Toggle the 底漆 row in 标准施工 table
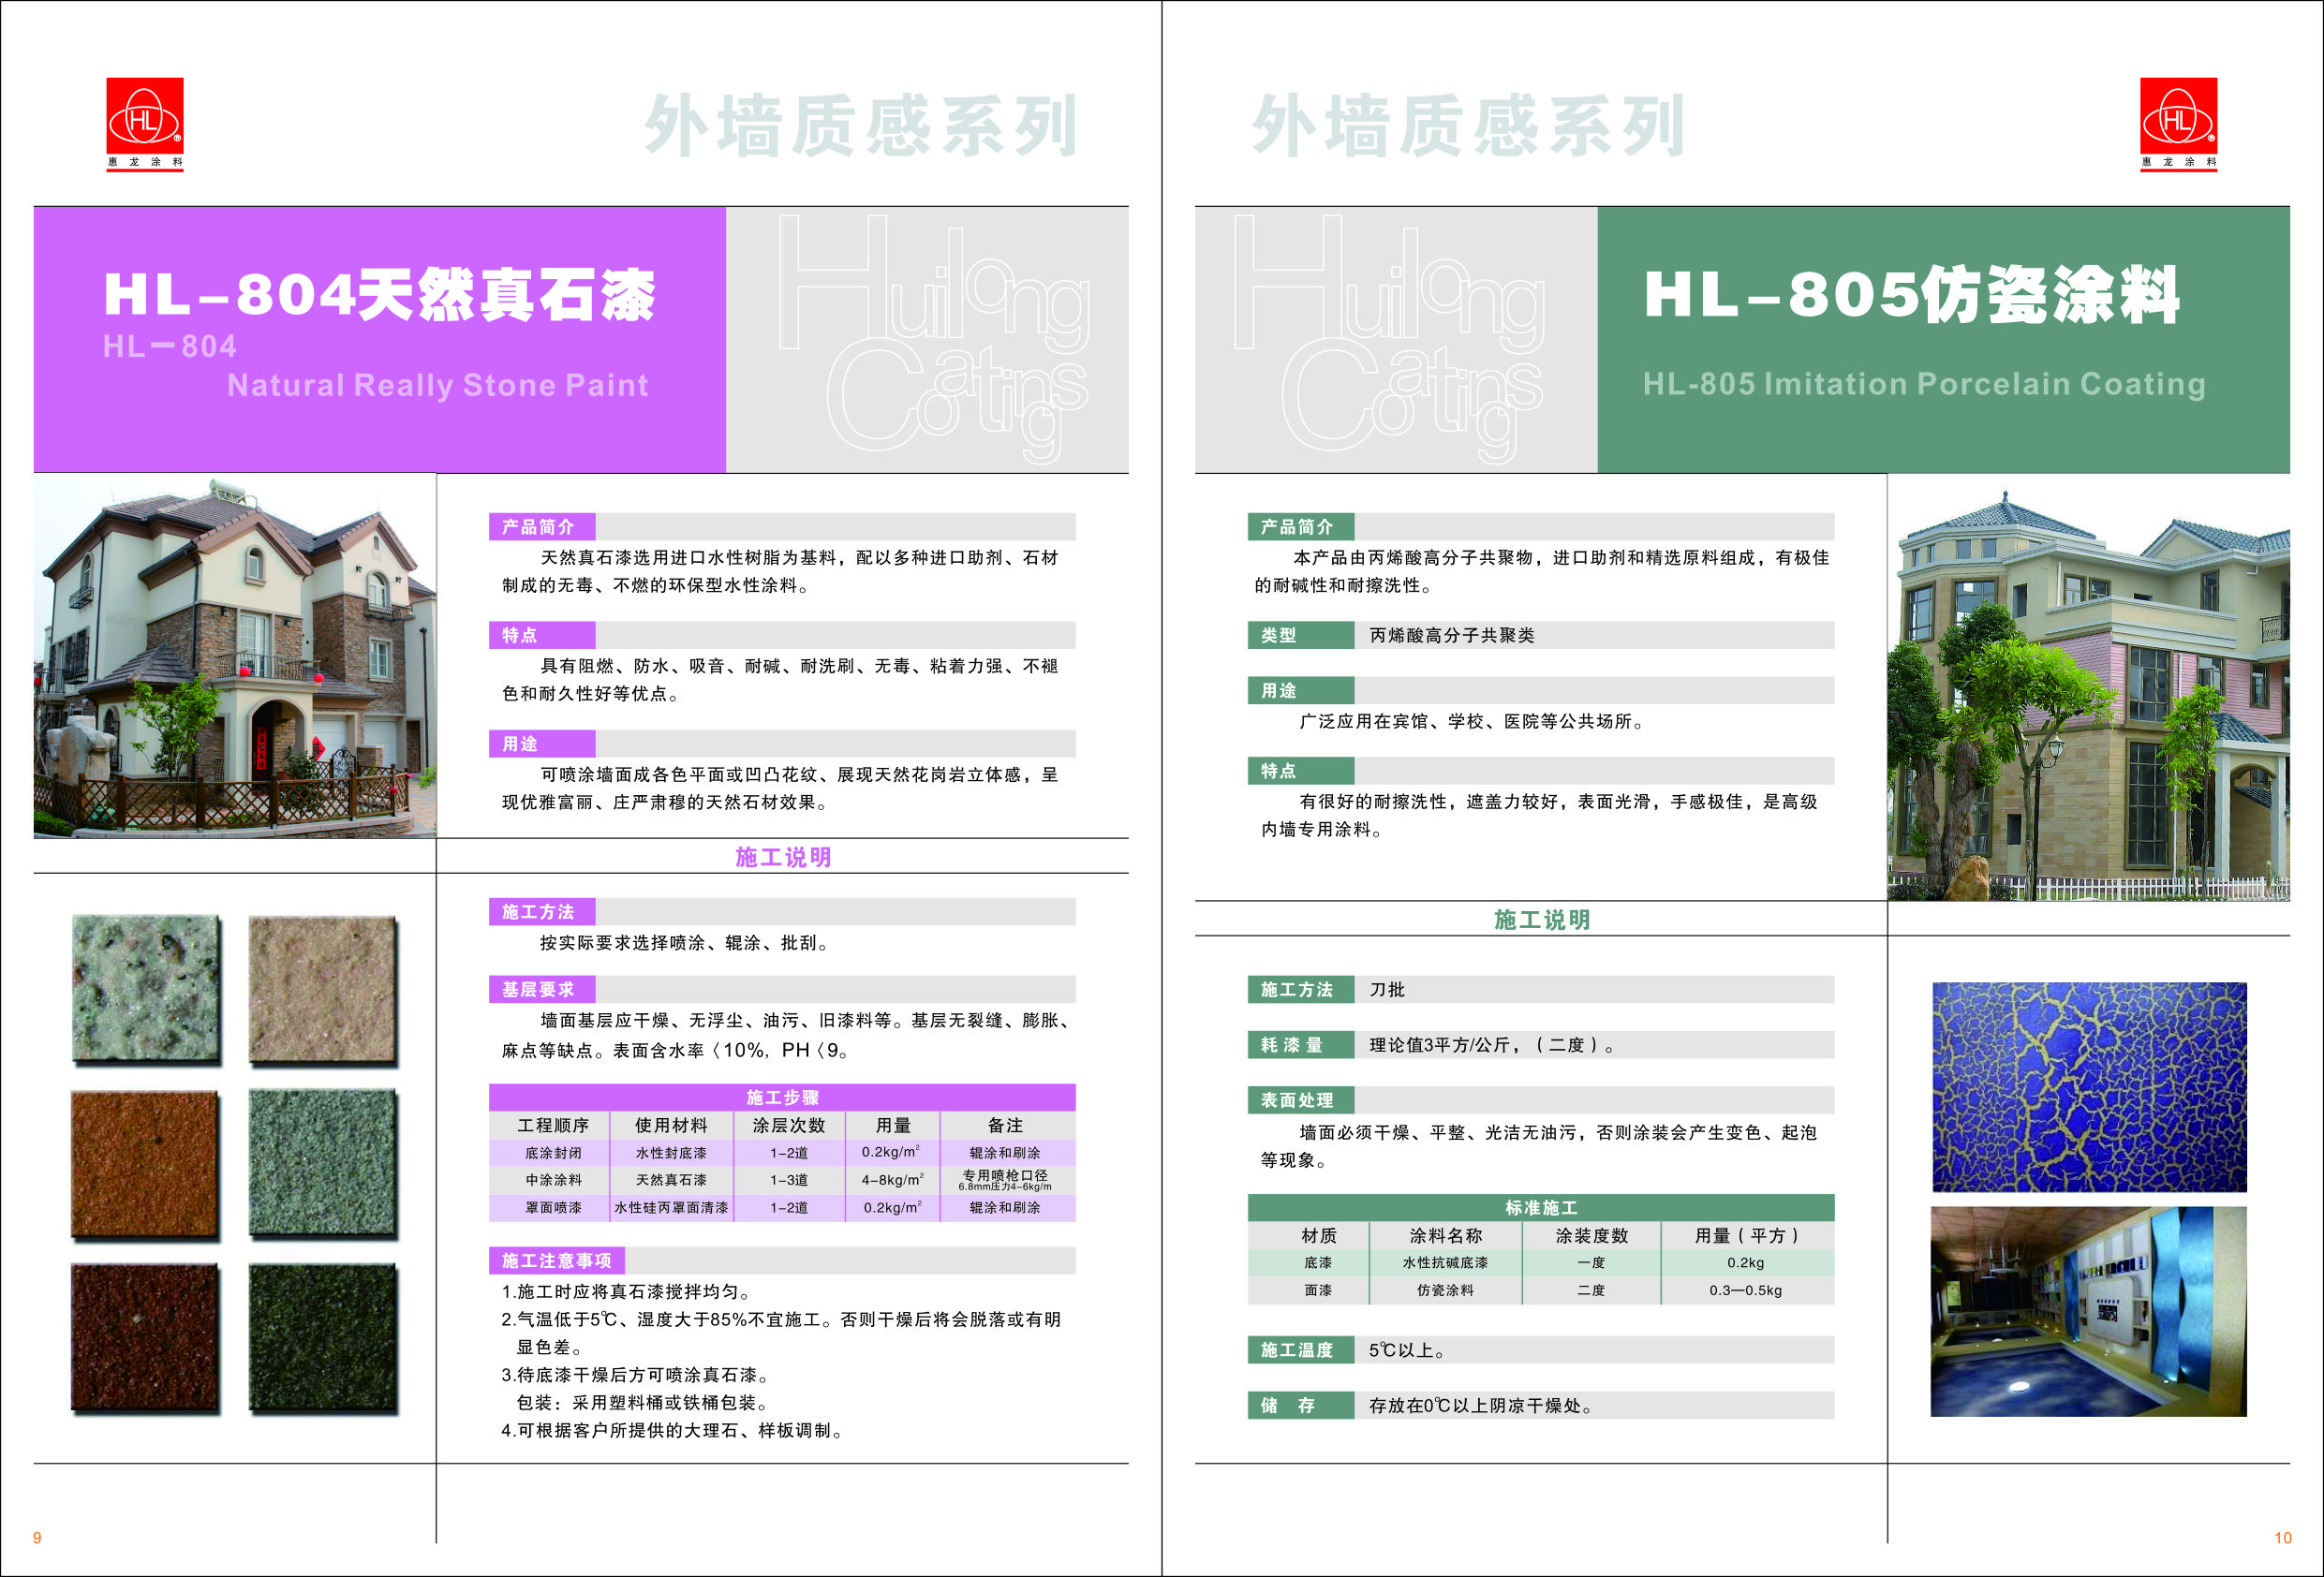The width and height of the screenshot is (2324, 1577). click(x=1400, y=1264)
